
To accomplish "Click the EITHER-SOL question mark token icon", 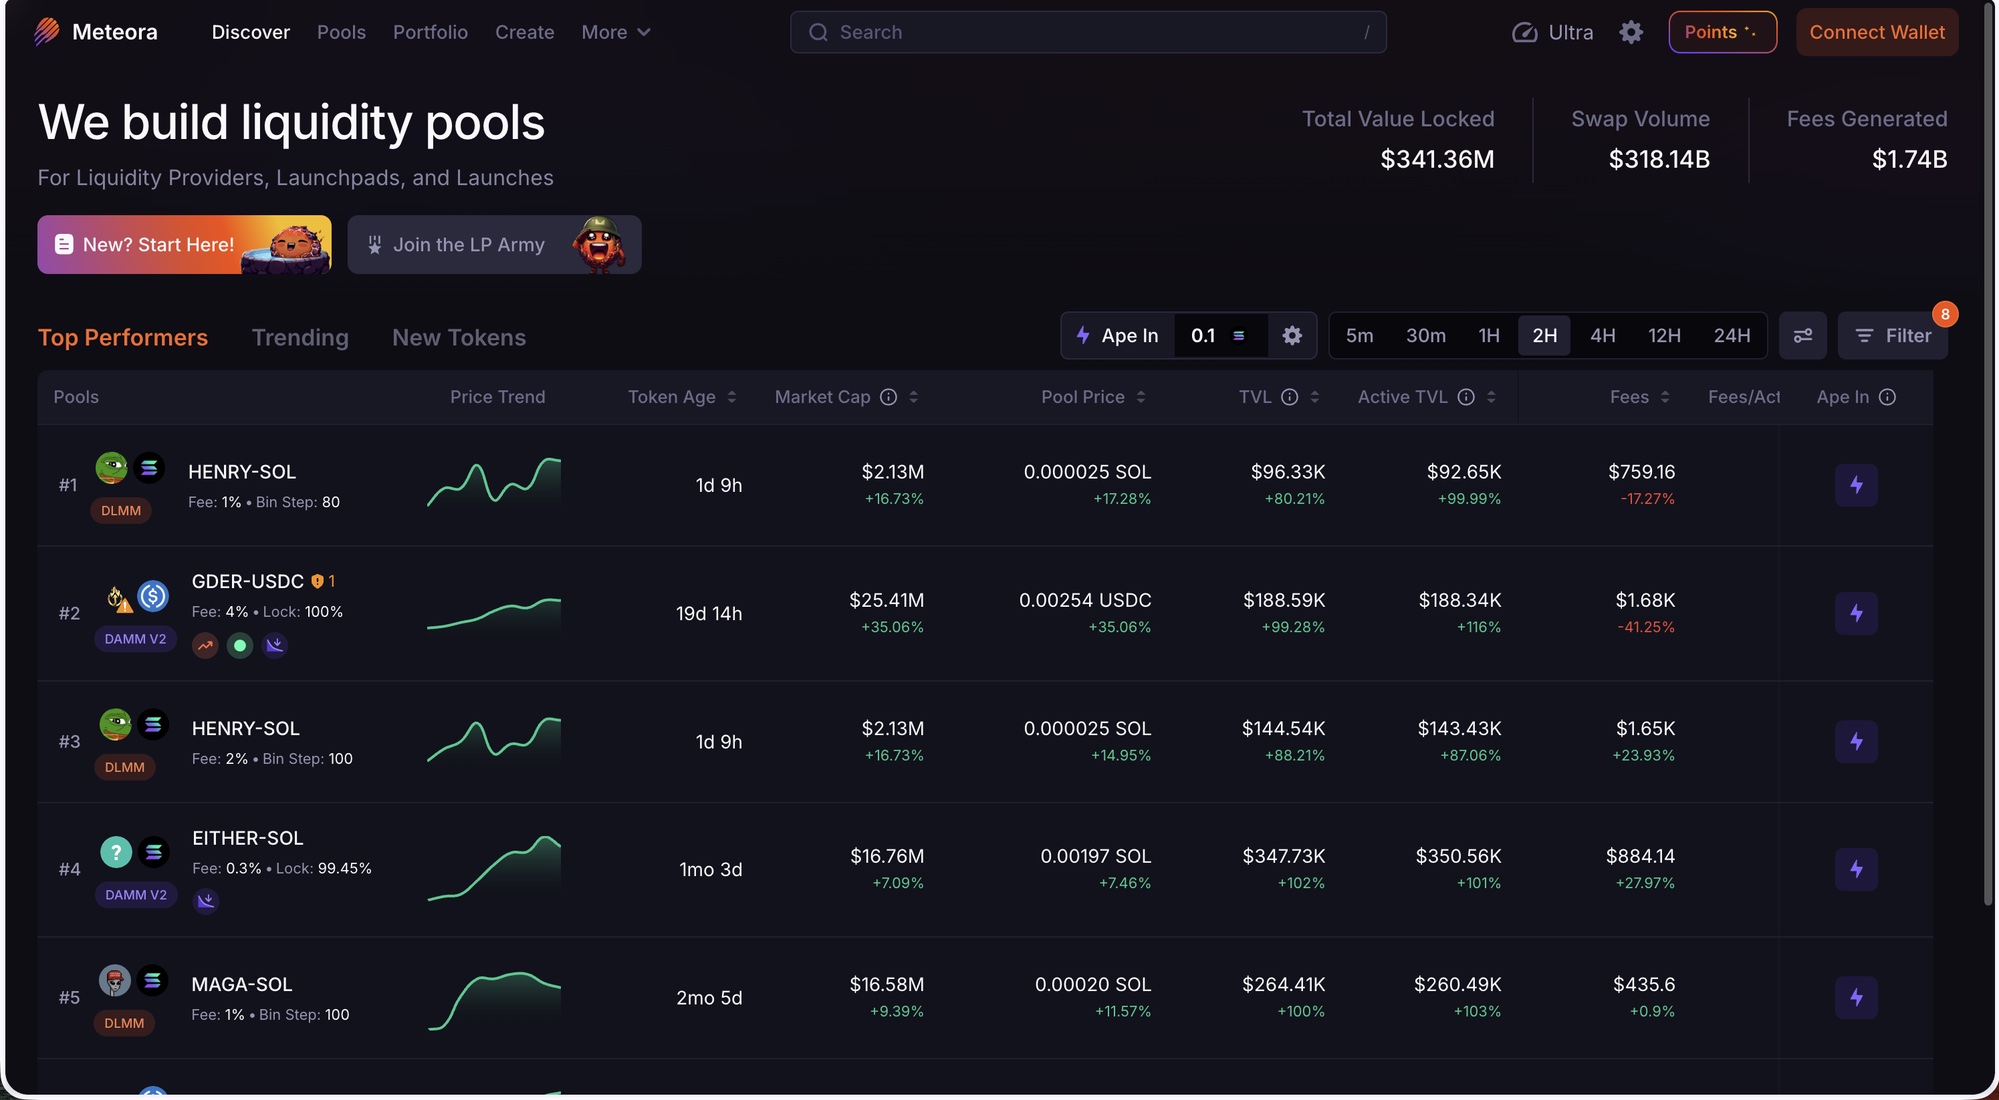I will (116, 852).
